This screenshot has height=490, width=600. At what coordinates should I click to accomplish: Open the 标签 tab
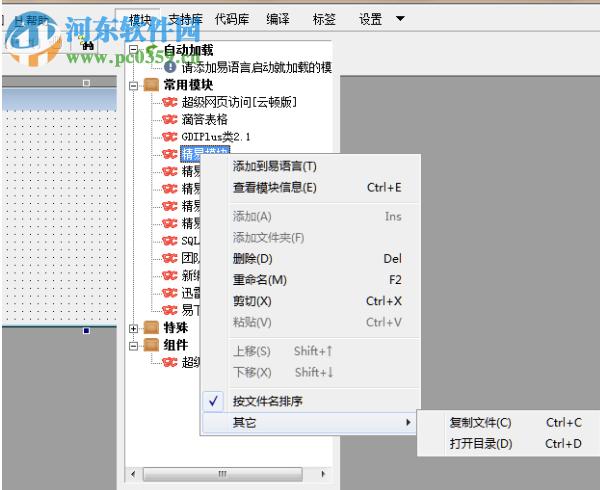324,19
